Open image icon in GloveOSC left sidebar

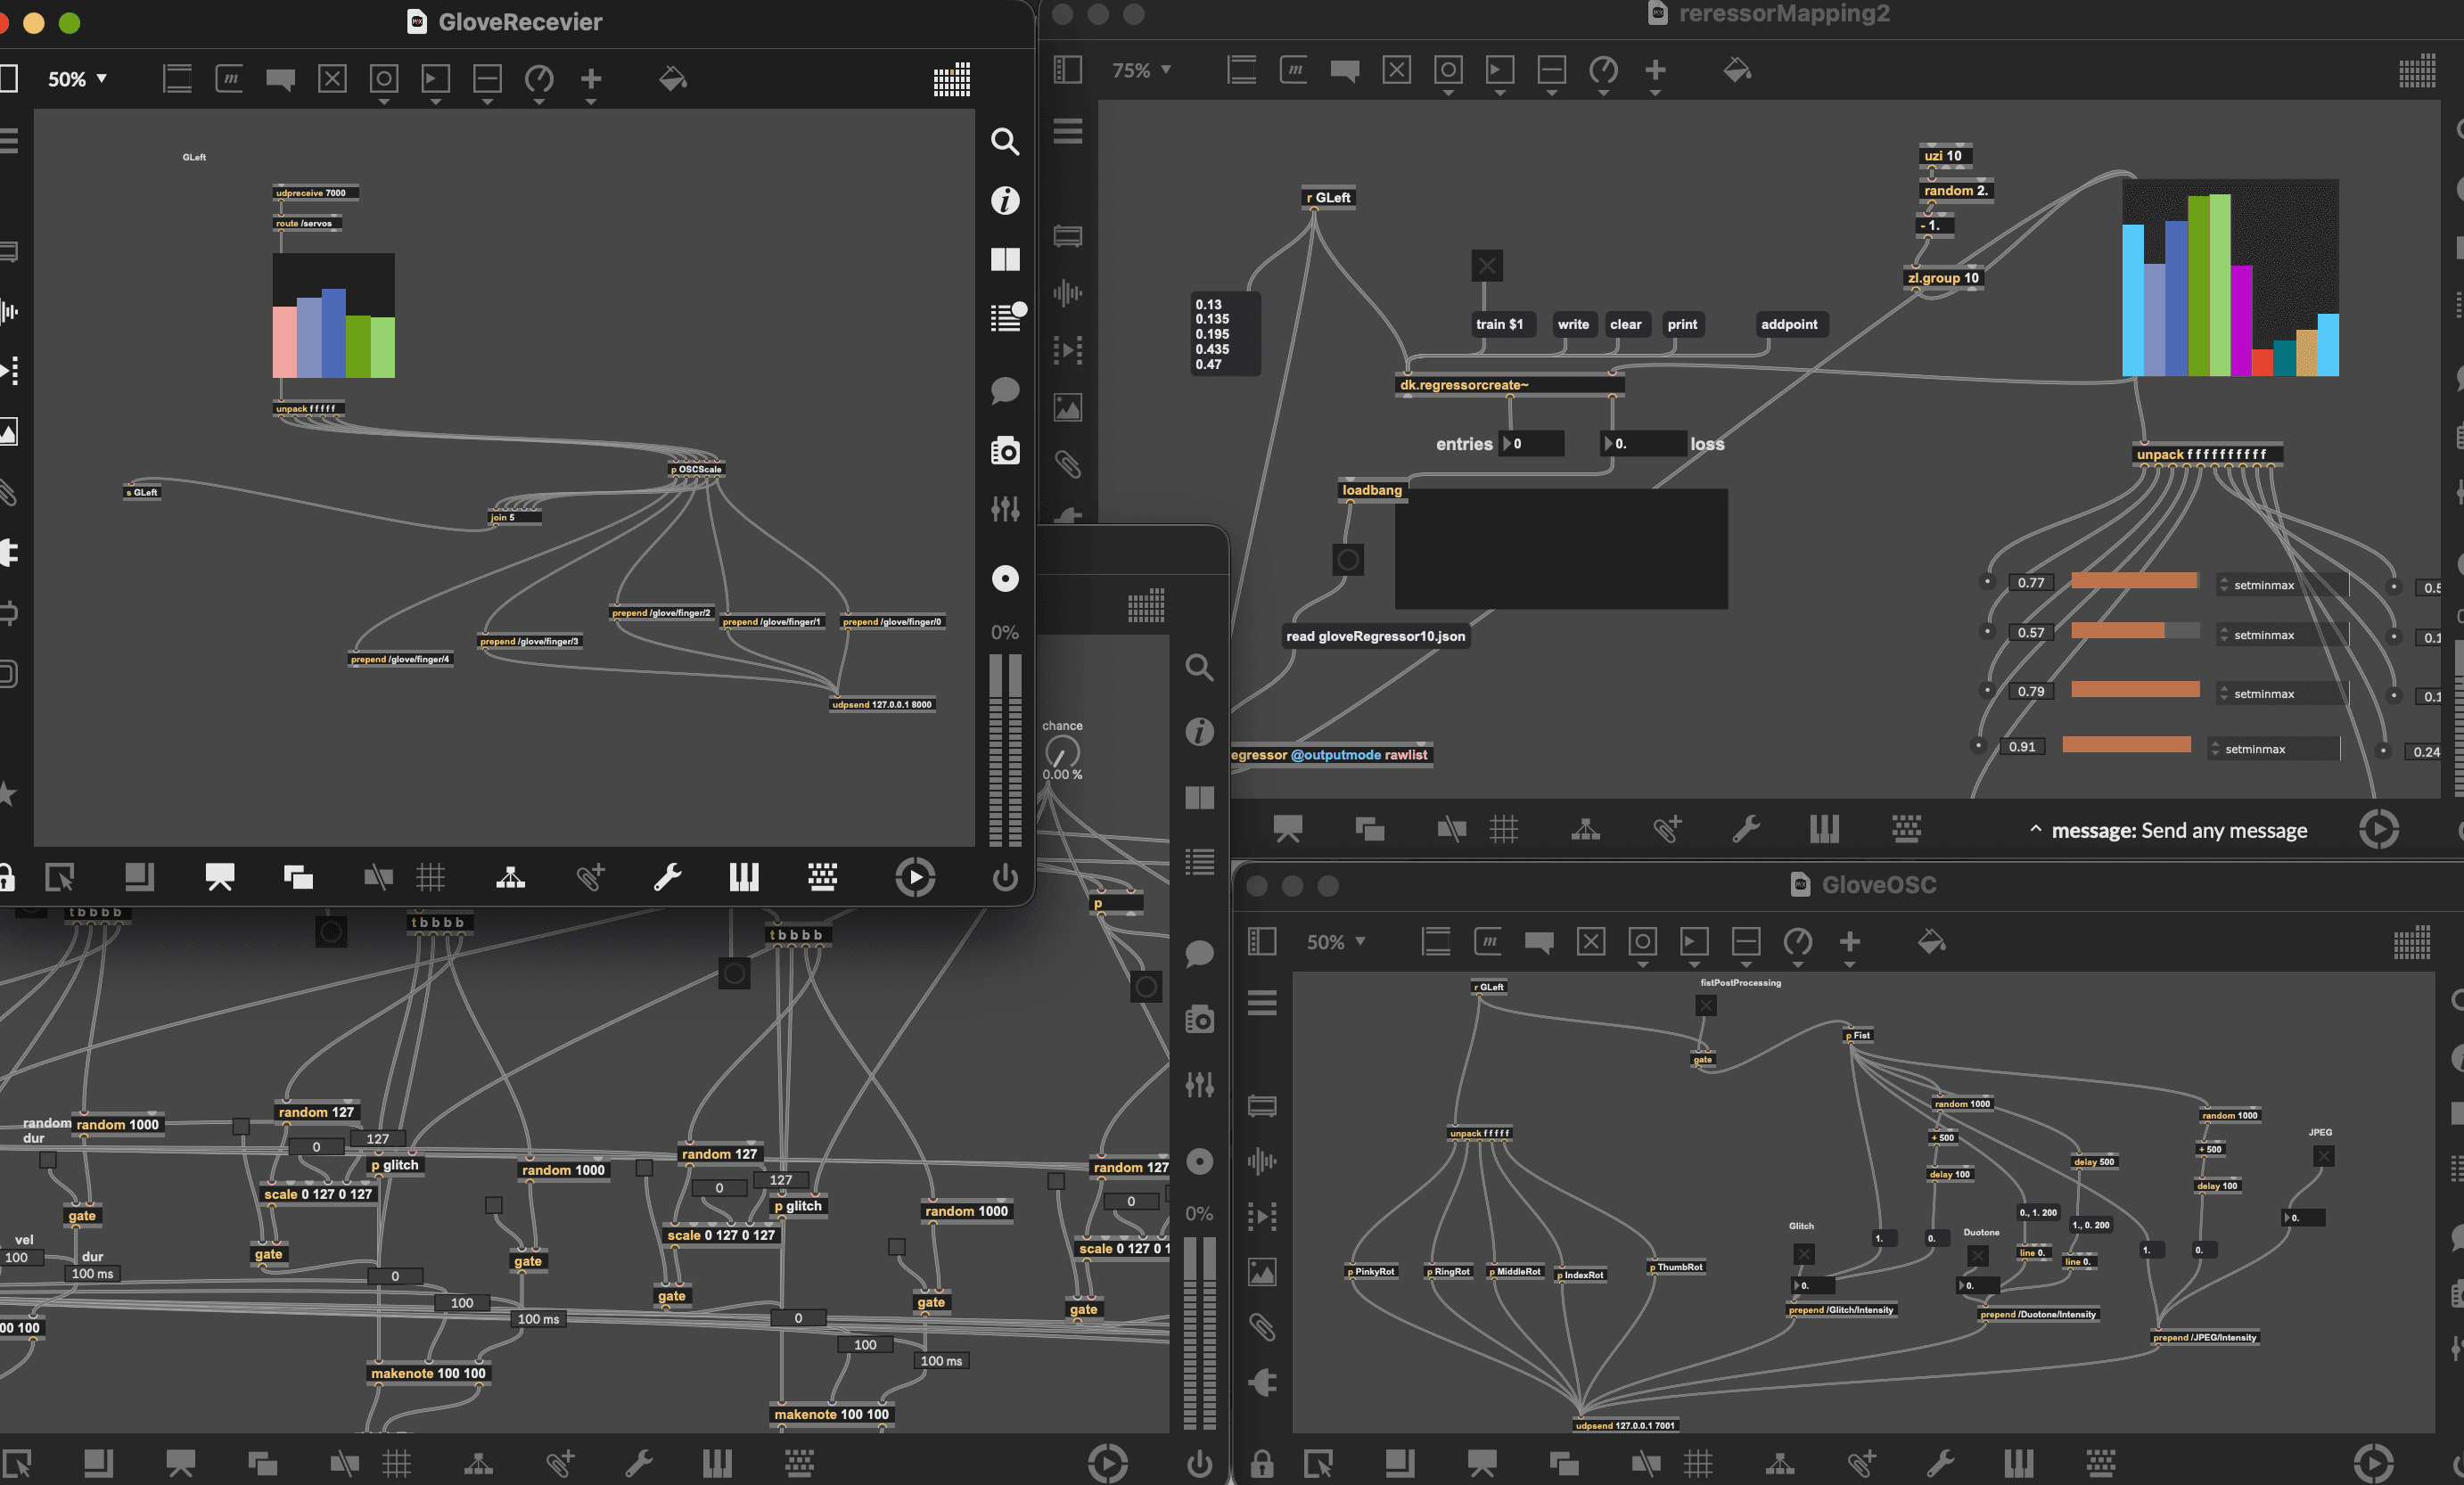[x=1262, y=1272]
